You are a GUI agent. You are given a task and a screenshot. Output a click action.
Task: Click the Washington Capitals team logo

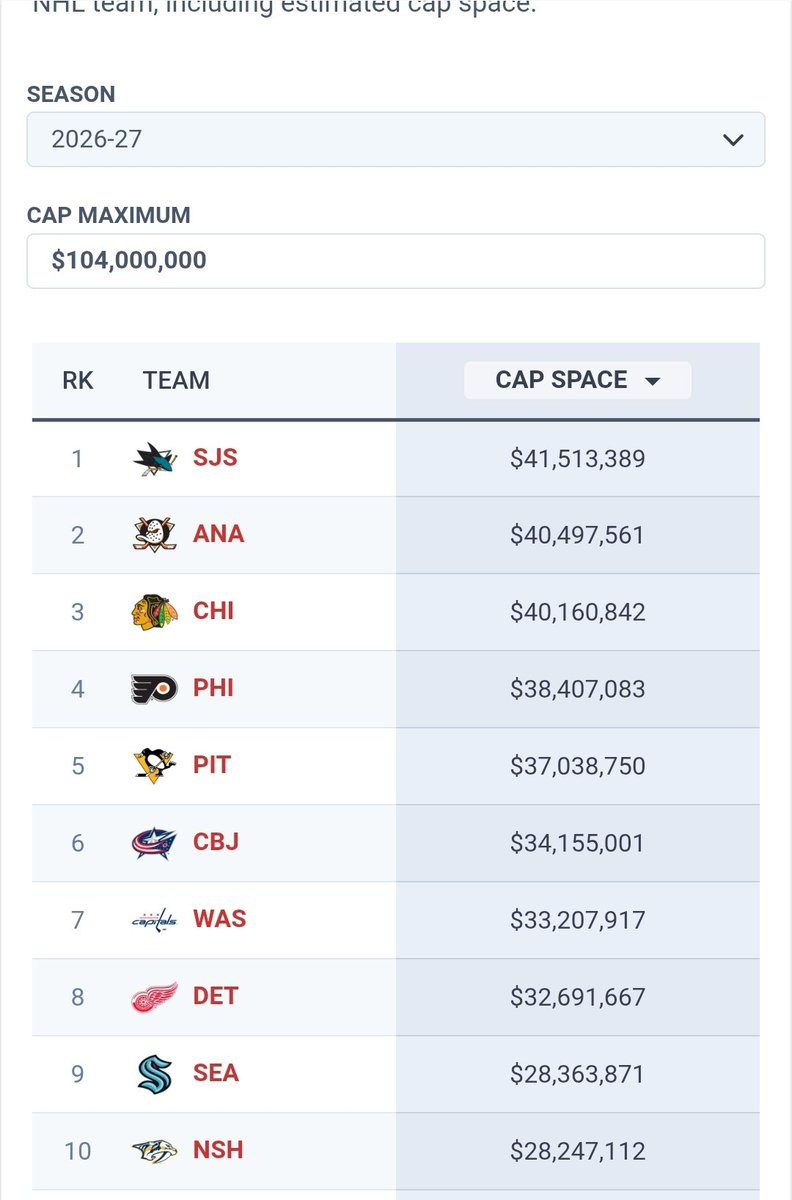tap(155, 920)
